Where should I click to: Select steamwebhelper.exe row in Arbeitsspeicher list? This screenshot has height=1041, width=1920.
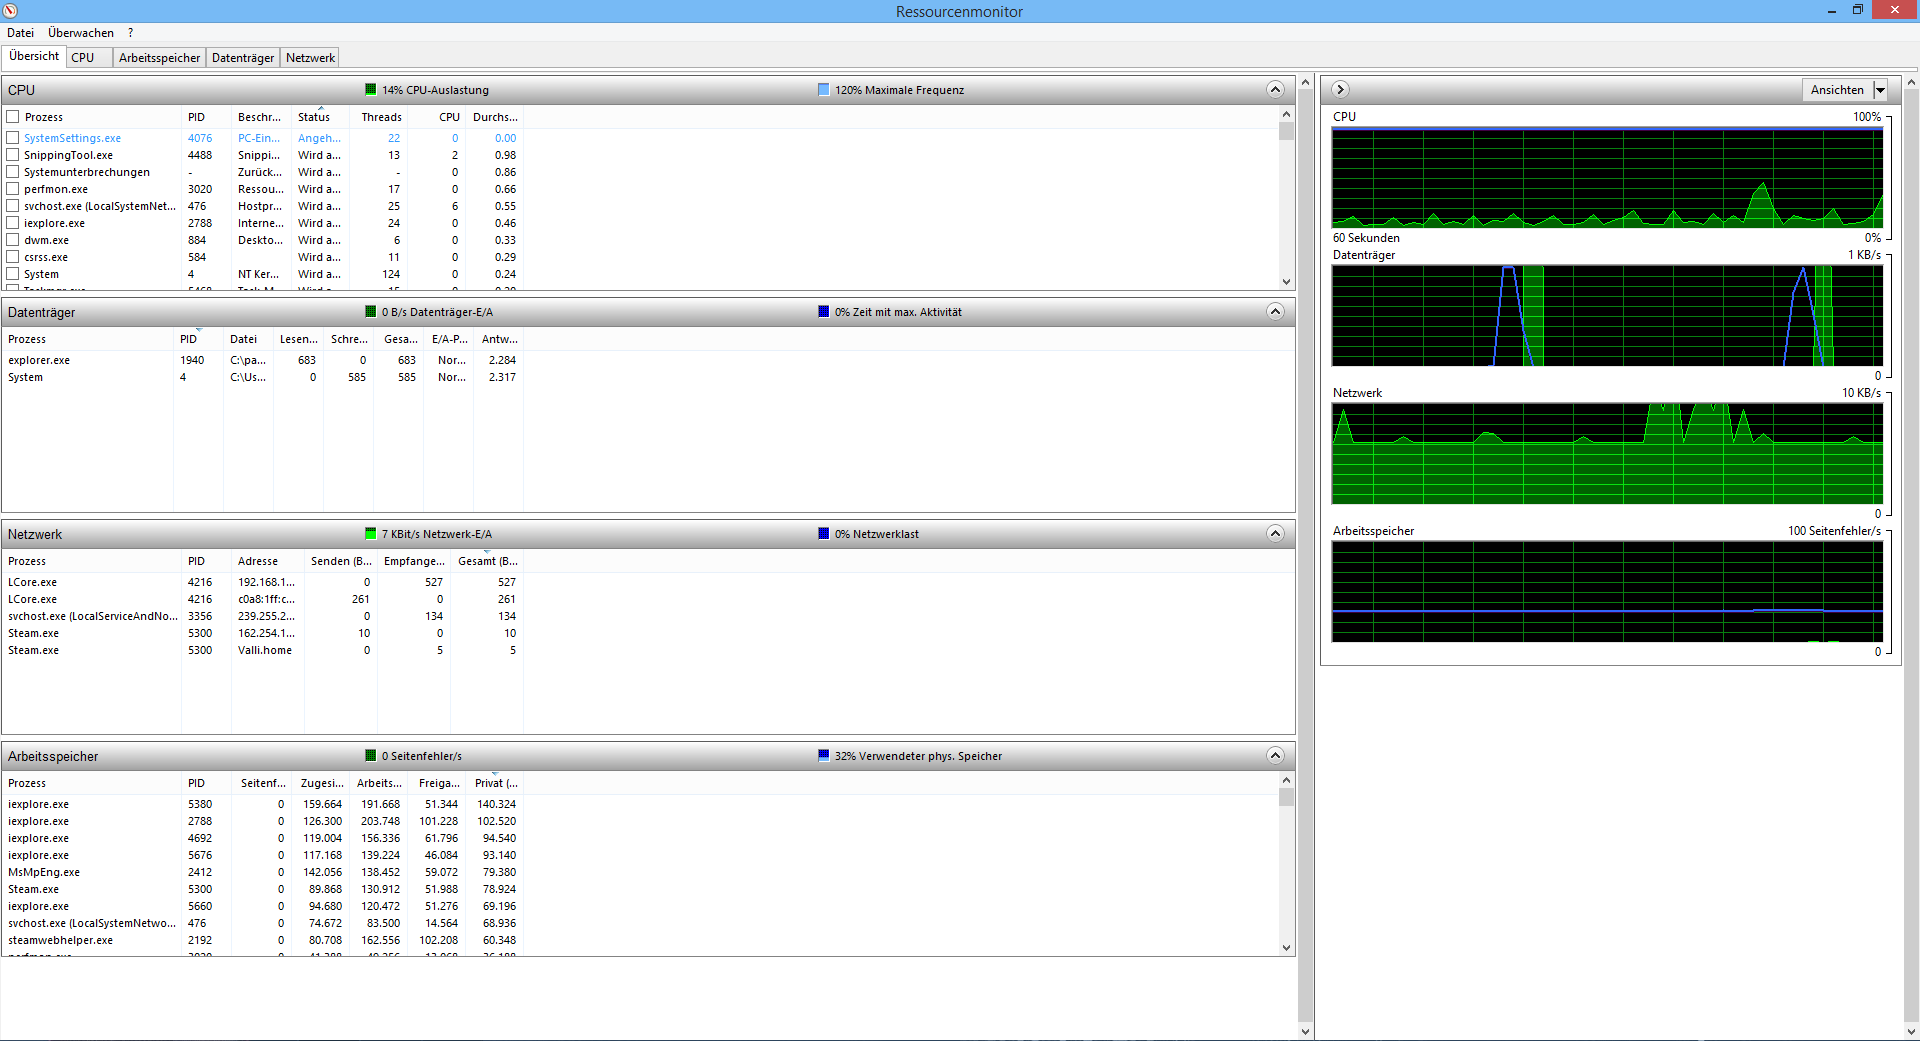click(x=262, y=940)
